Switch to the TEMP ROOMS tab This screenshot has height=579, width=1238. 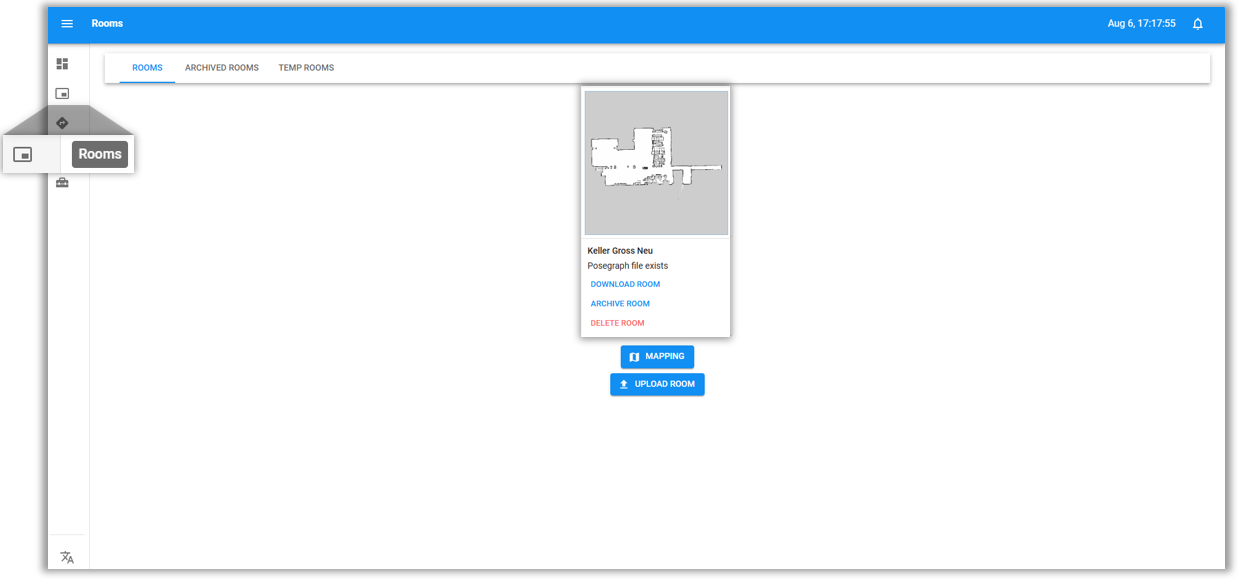click(x=306, y=68)
